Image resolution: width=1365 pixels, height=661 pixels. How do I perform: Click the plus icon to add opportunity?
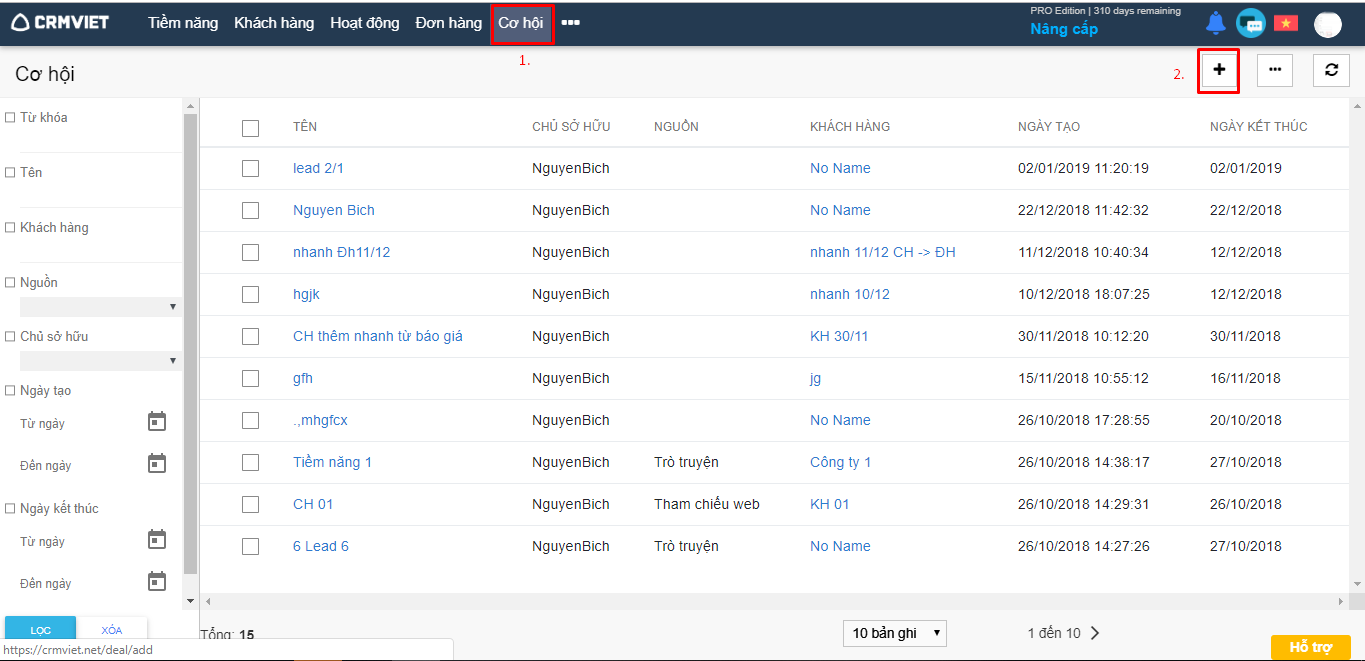pos(1218,70)
